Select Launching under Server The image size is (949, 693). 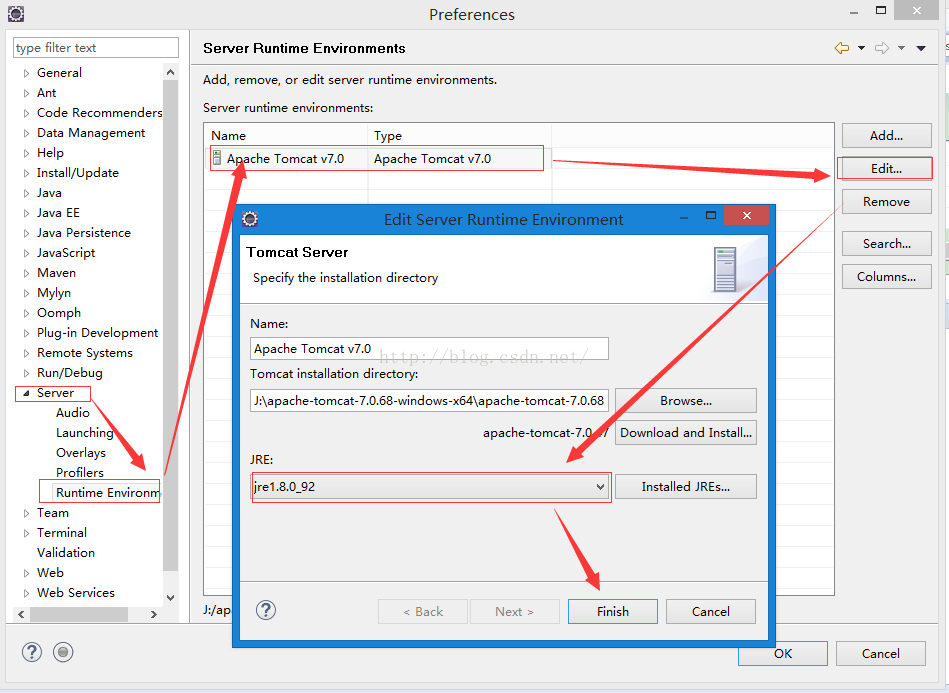[85, 432]
